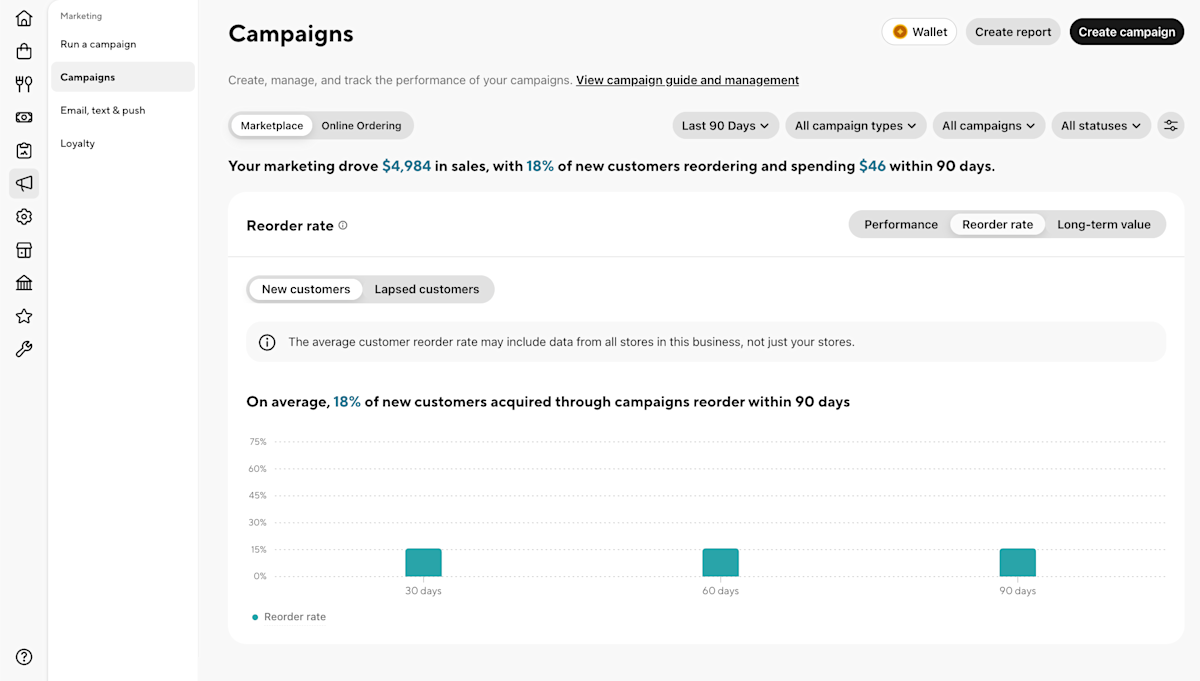This screenshot has width=1200, height=681.
Task: Select Lapsed customers segment
Action: click(427, 289)
